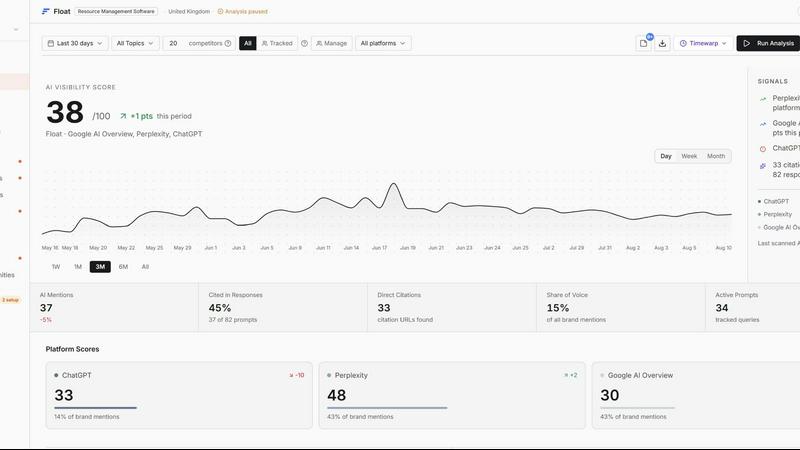Click the Google AI Overview progress bar
Image resolution: width=800 pixels, height=450 pixels.
point(637,408)
